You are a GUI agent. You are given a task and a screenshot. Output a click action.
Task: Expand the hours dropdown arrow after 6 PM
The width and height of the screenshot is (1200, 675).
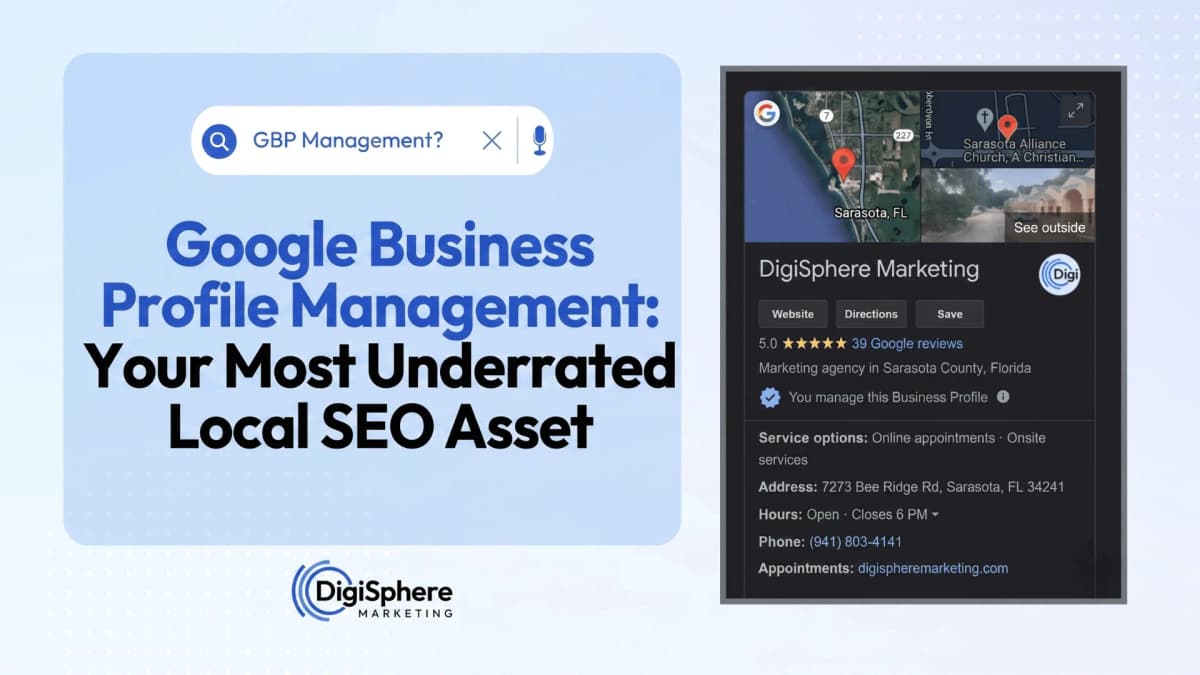click(x=935, y=515)
